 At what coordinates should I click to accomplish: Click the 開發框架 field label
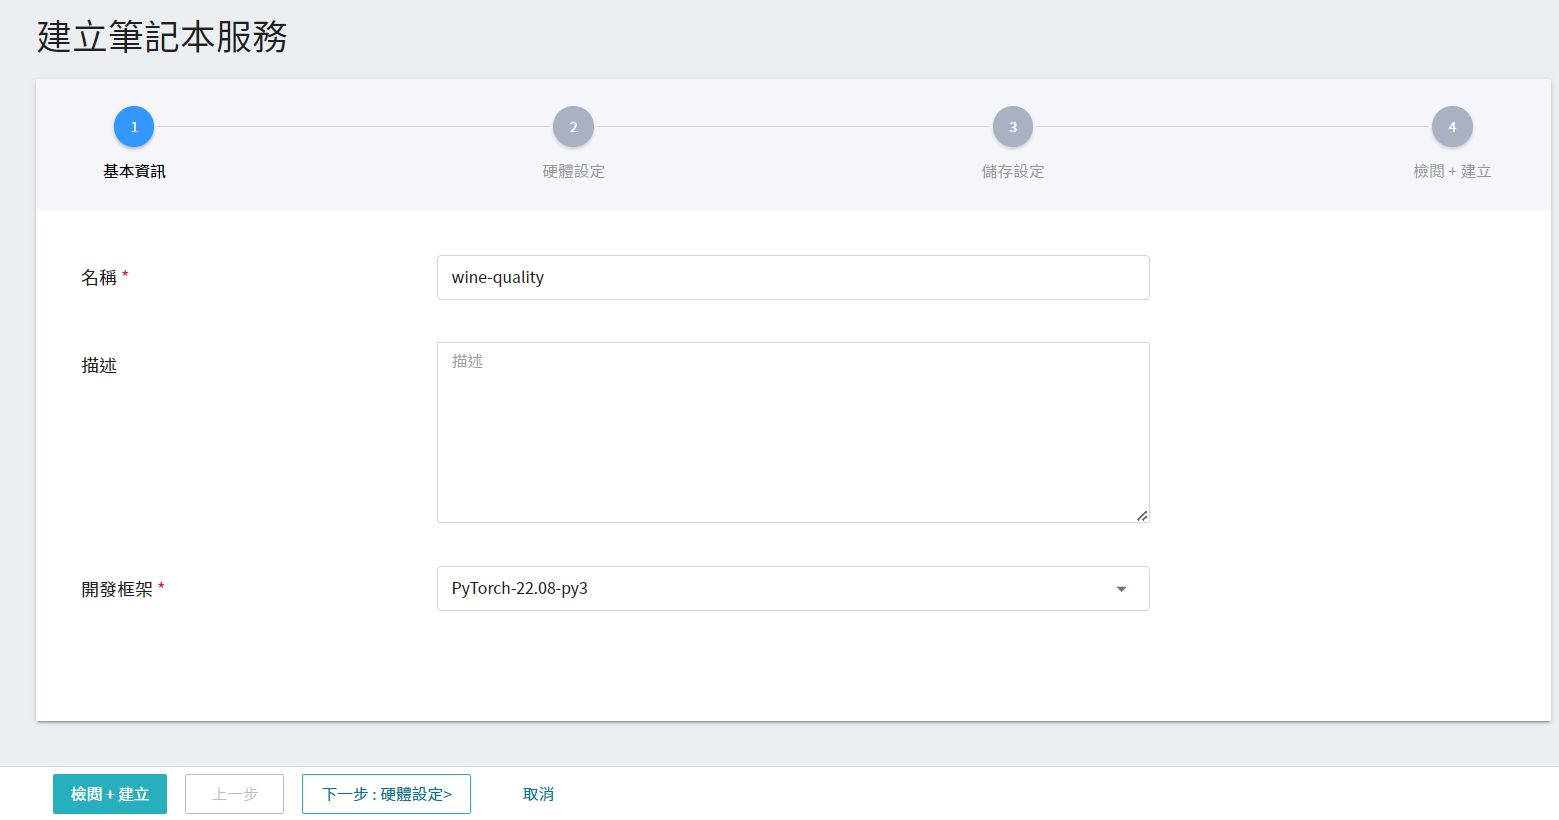(117, 590)
